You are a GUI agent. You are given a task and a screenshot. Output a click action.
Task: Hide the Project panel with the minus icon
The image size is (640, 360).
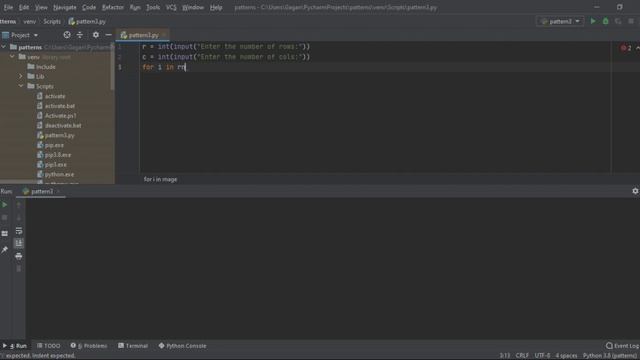(x=109, y=35)
